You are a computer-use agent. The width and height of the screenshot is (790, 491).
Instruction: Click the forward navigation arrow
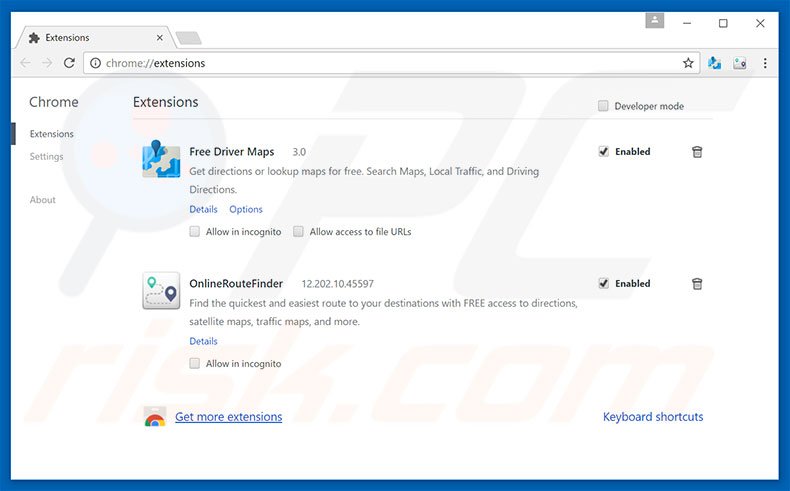click(47, 63)
